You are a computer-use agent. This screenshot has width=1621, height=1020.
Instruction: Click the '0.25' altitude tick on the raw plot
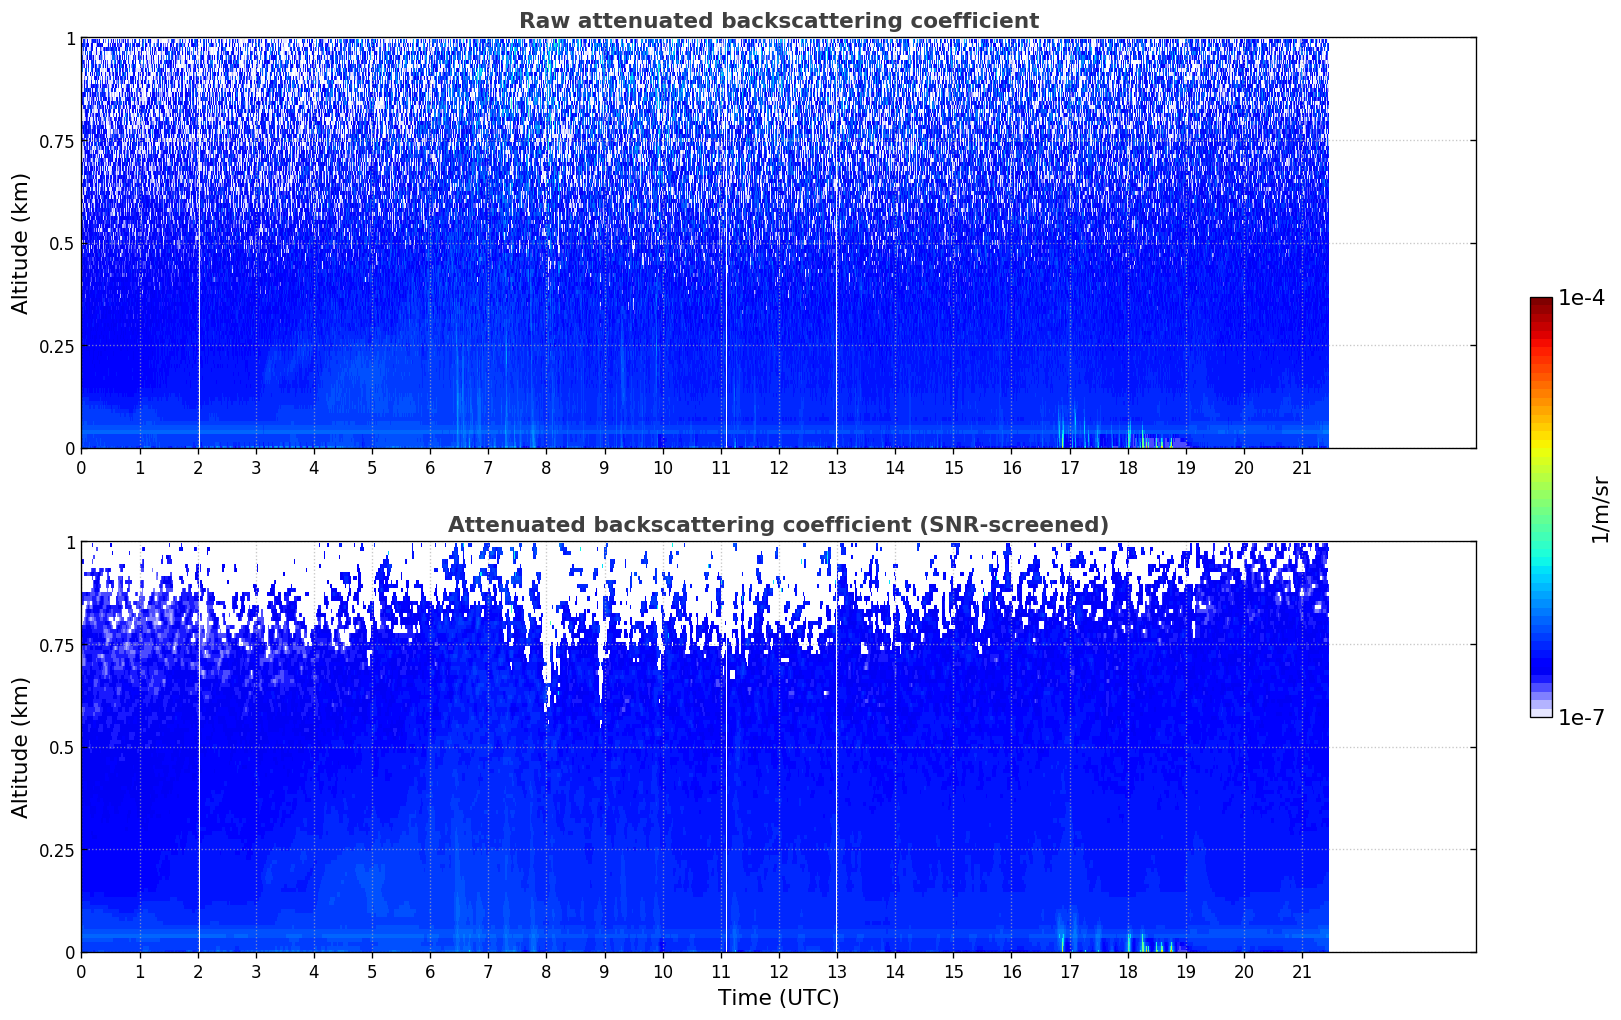[x=57, y=346]
